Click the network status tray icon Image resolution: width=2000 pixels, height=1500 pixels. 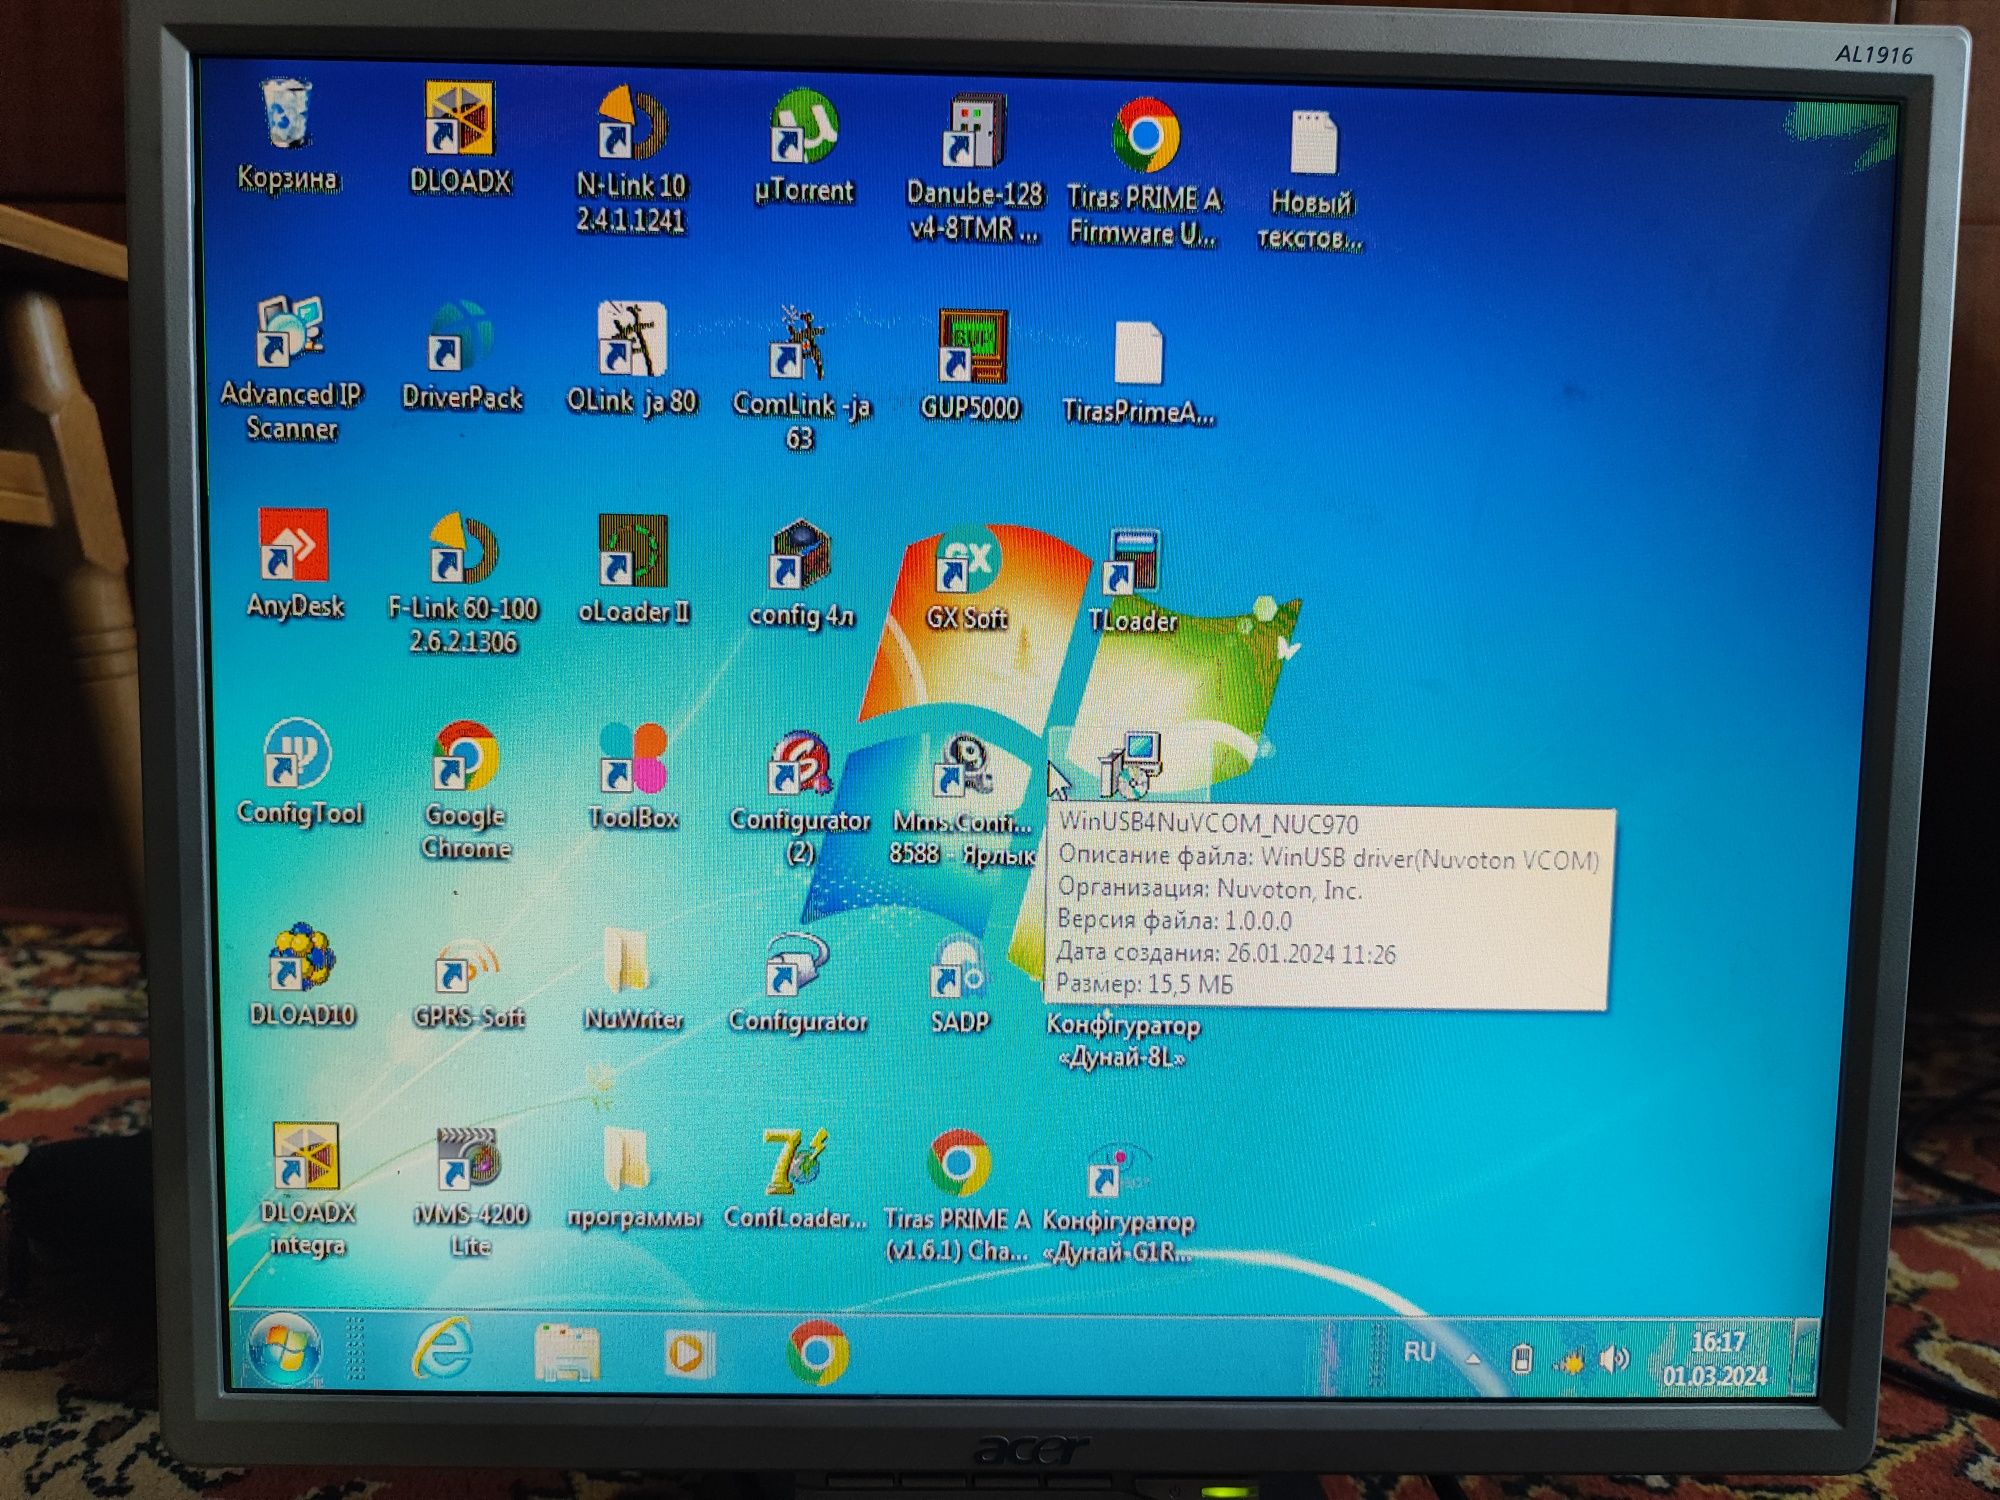click(1569, 1361)
